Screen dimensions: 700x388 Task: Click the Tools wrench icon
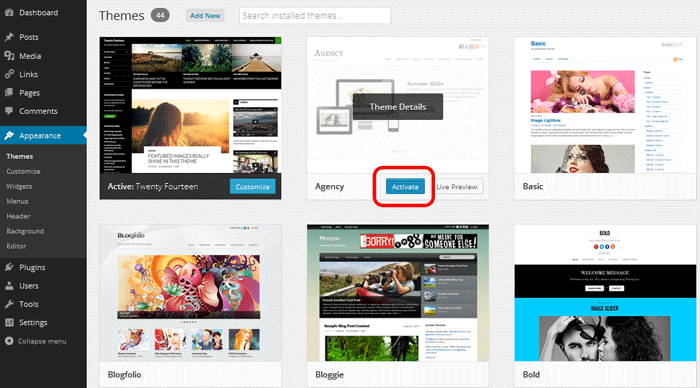(x=9, y=304)
